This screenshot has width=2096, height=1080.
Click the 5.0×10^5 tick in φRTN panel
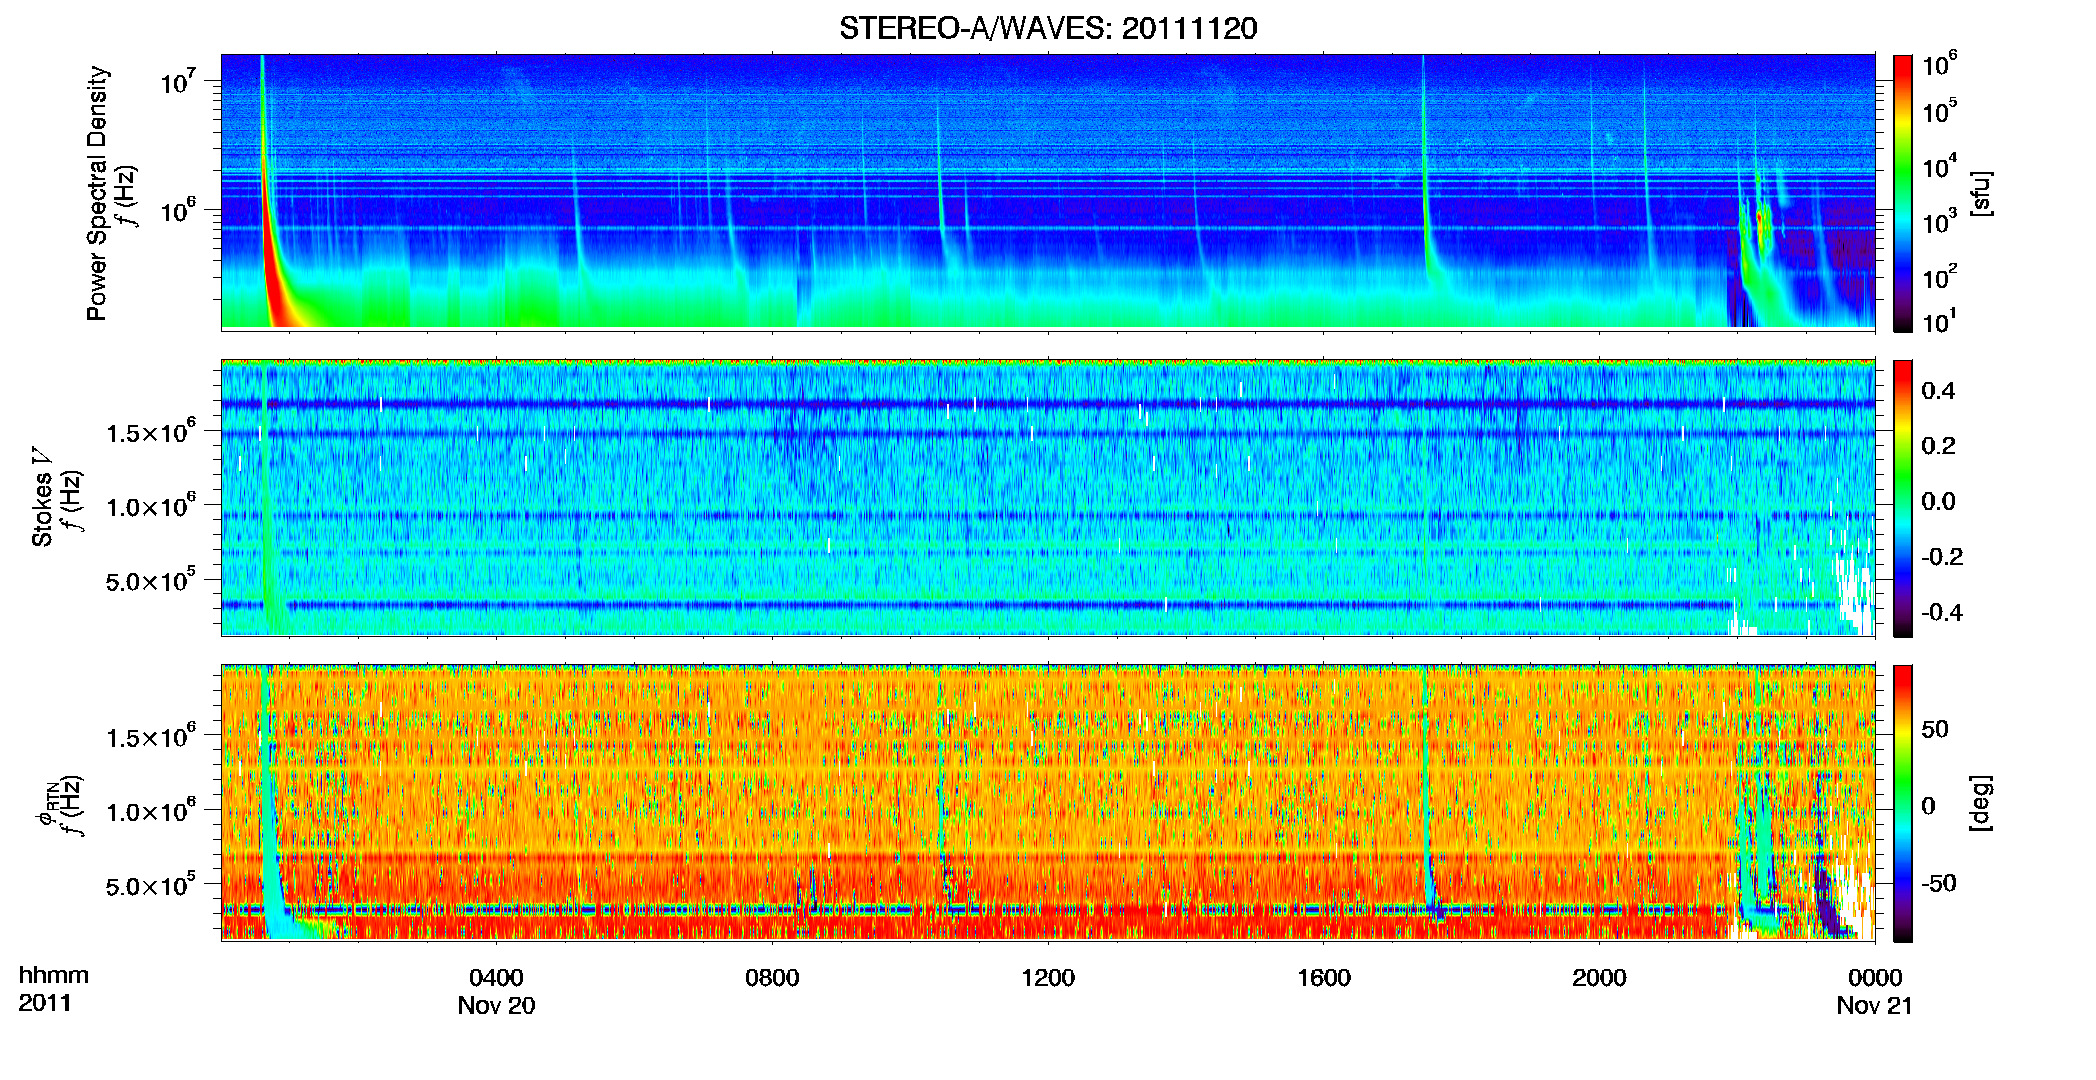coord(151,886)
